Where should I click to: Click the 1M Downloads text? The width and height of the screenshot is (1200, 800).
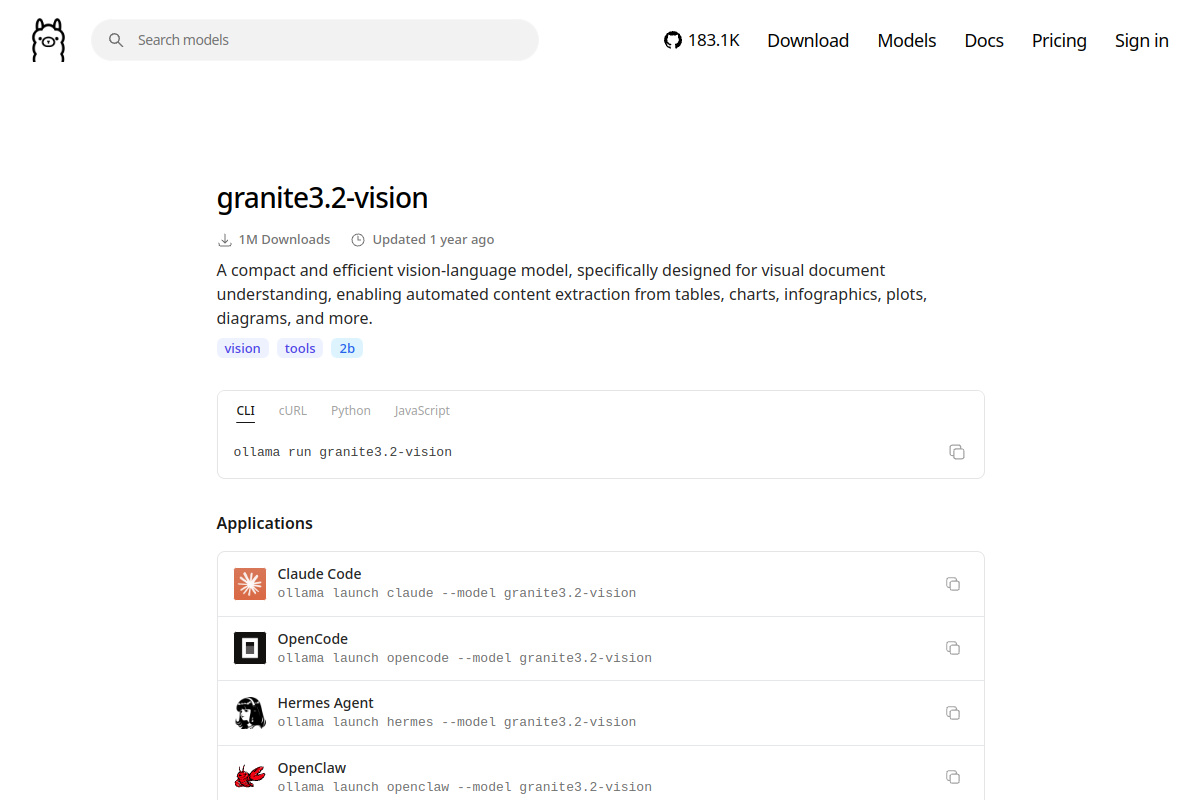pos(284,240)
